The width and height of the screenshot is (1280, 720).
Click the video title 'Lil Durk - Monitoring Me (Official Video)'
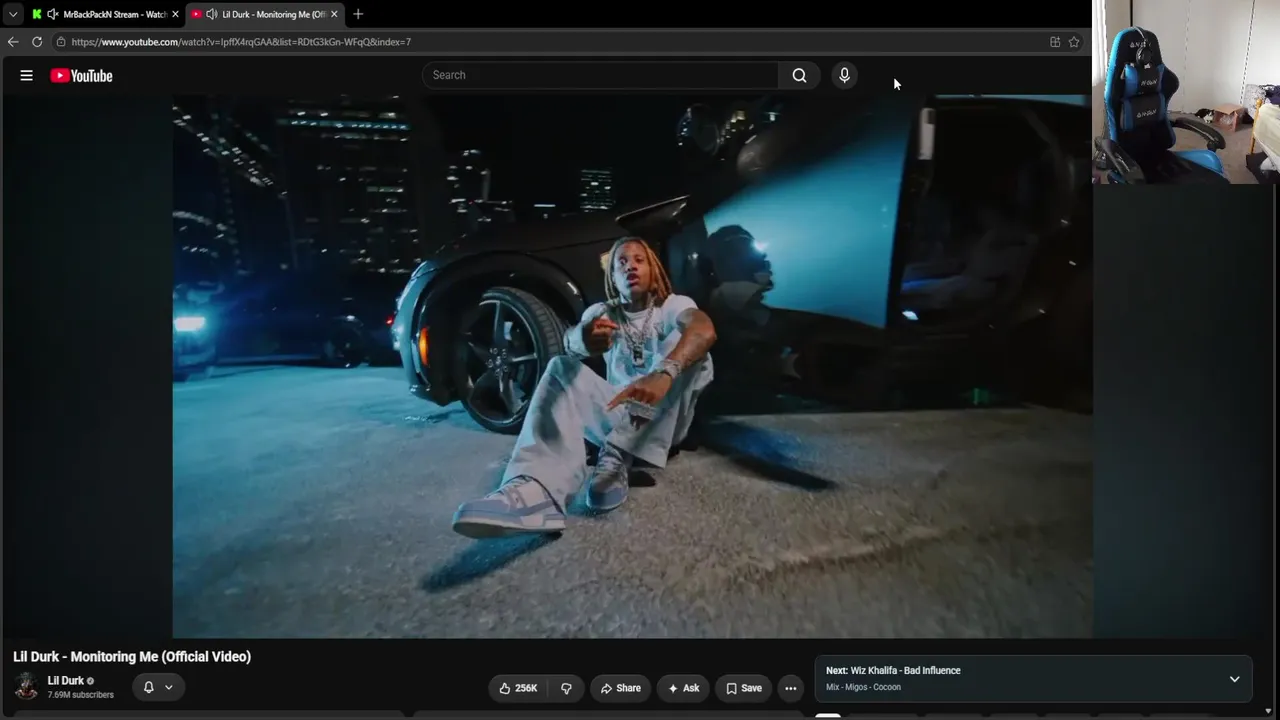tap(132, 657)
